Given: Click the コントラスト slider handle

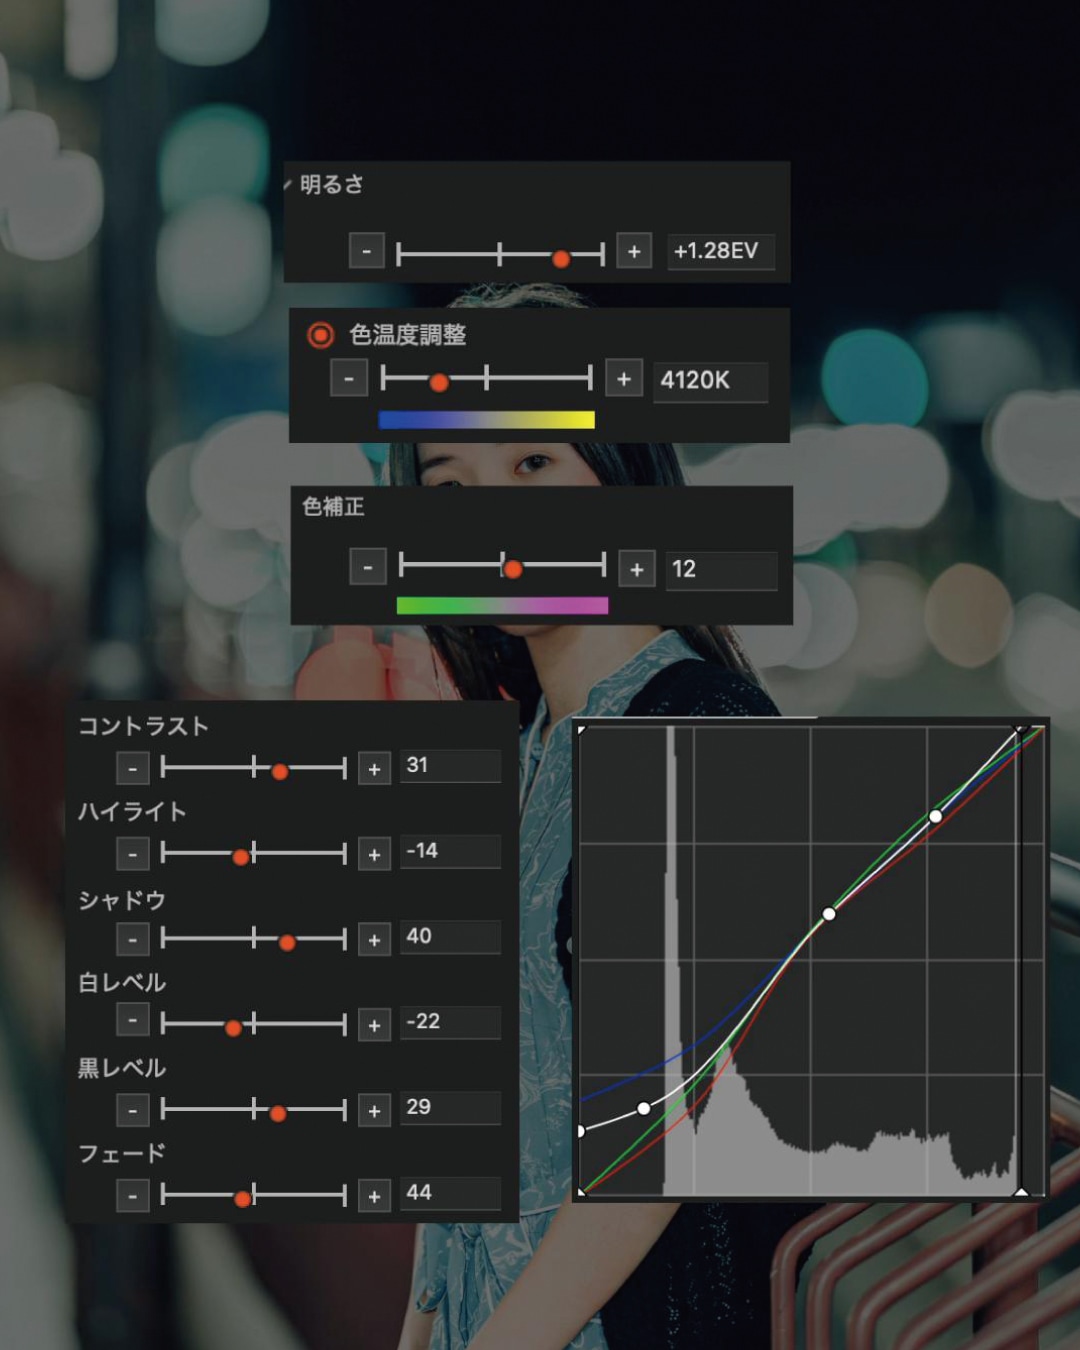Looking at the screenshot, I should point(280,771).
